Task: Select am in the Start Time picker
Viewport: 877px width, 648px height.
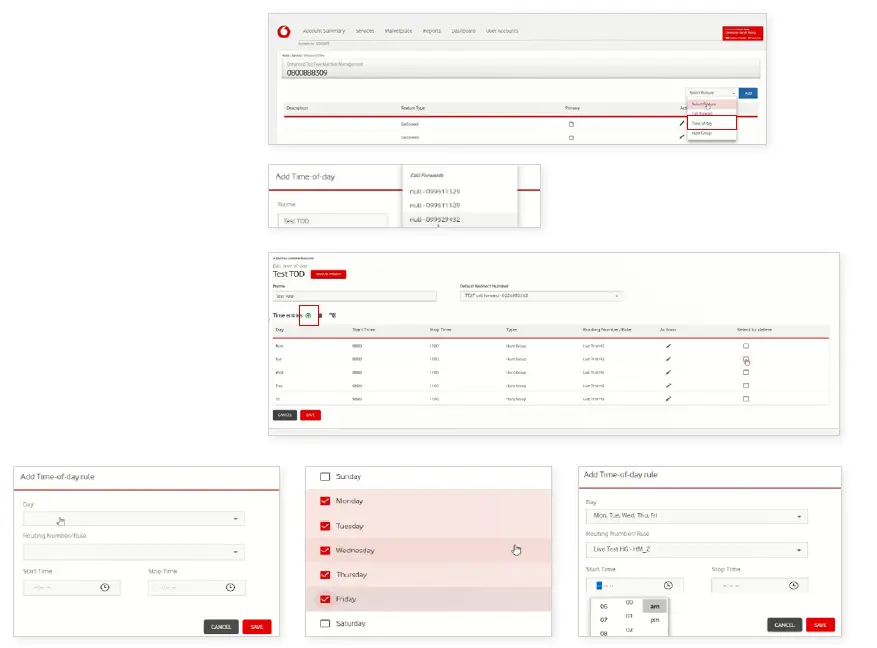Action: pos(654,605)
